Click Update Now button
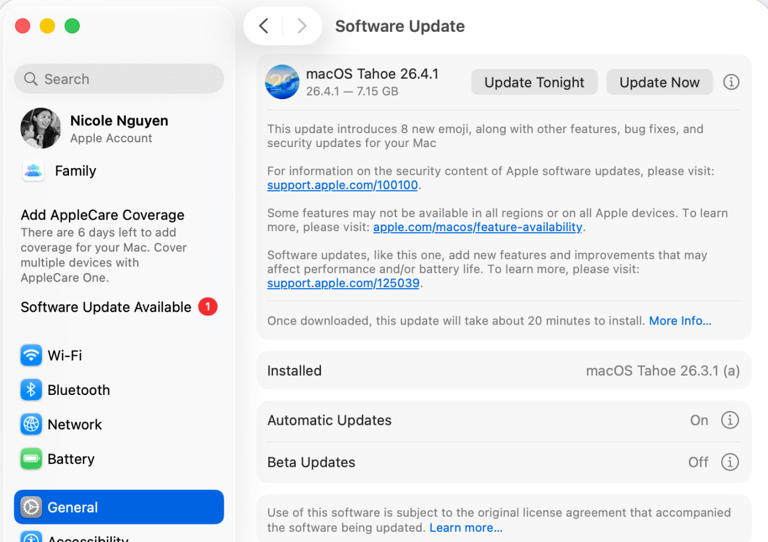 coord(659,82)
